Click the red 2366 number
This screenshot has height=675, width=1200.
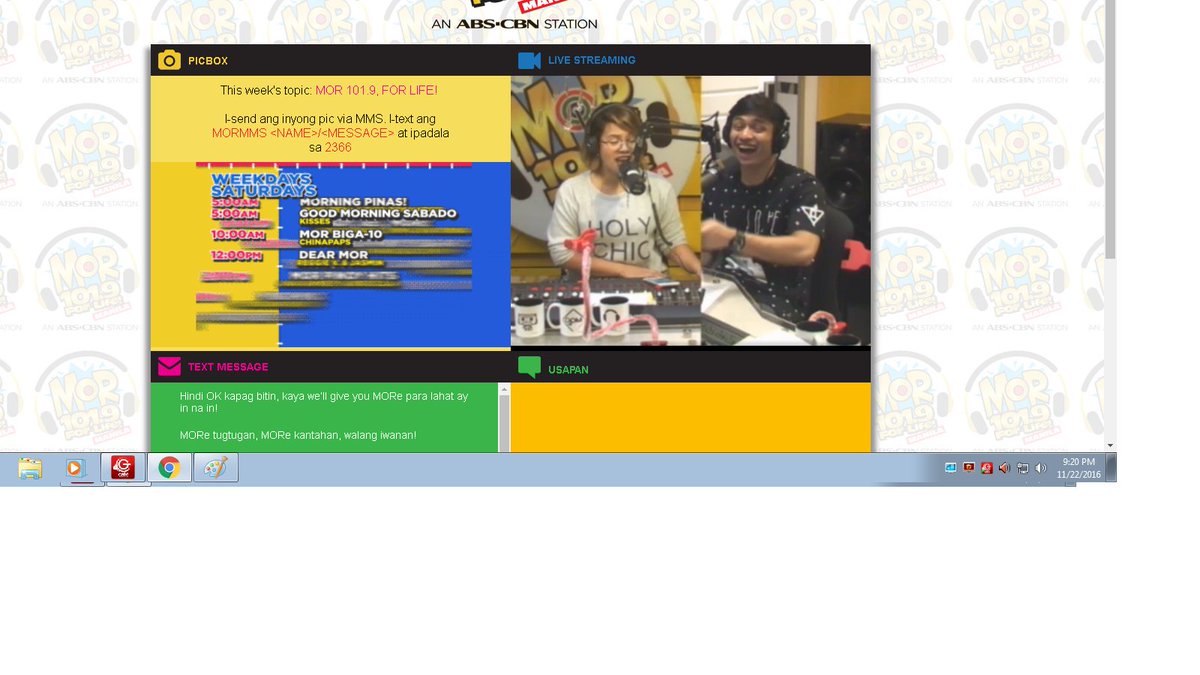pos(338,147)
